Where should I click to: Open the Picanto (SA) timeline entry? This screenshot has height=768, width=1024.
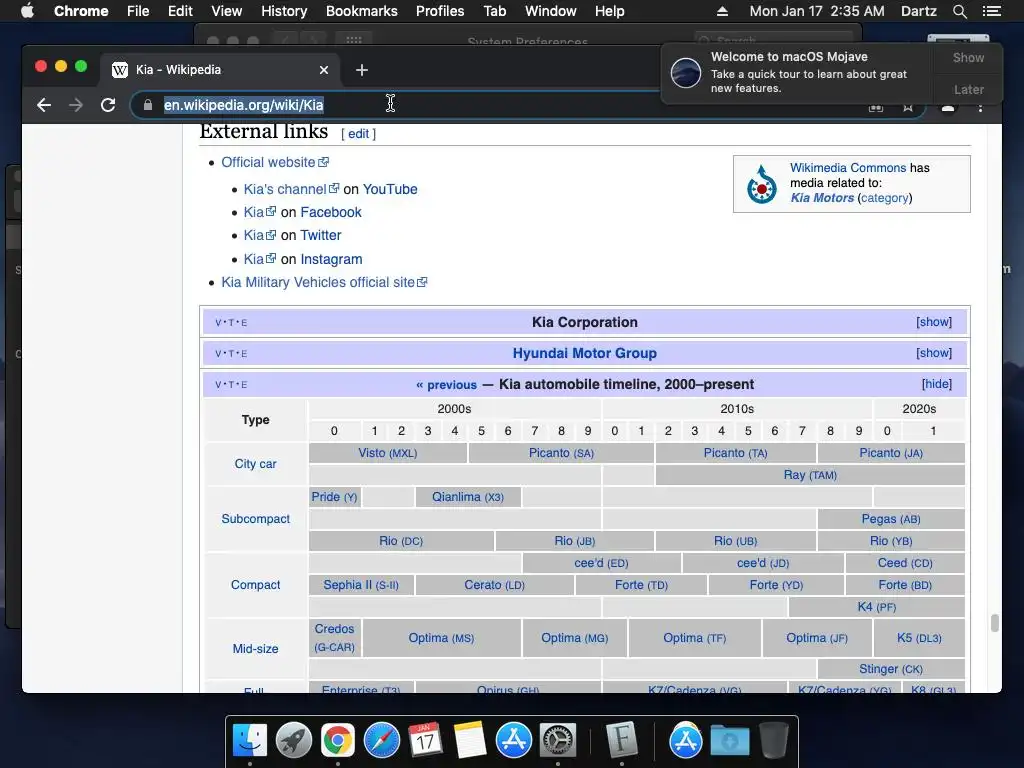click(x=561, y=453)
